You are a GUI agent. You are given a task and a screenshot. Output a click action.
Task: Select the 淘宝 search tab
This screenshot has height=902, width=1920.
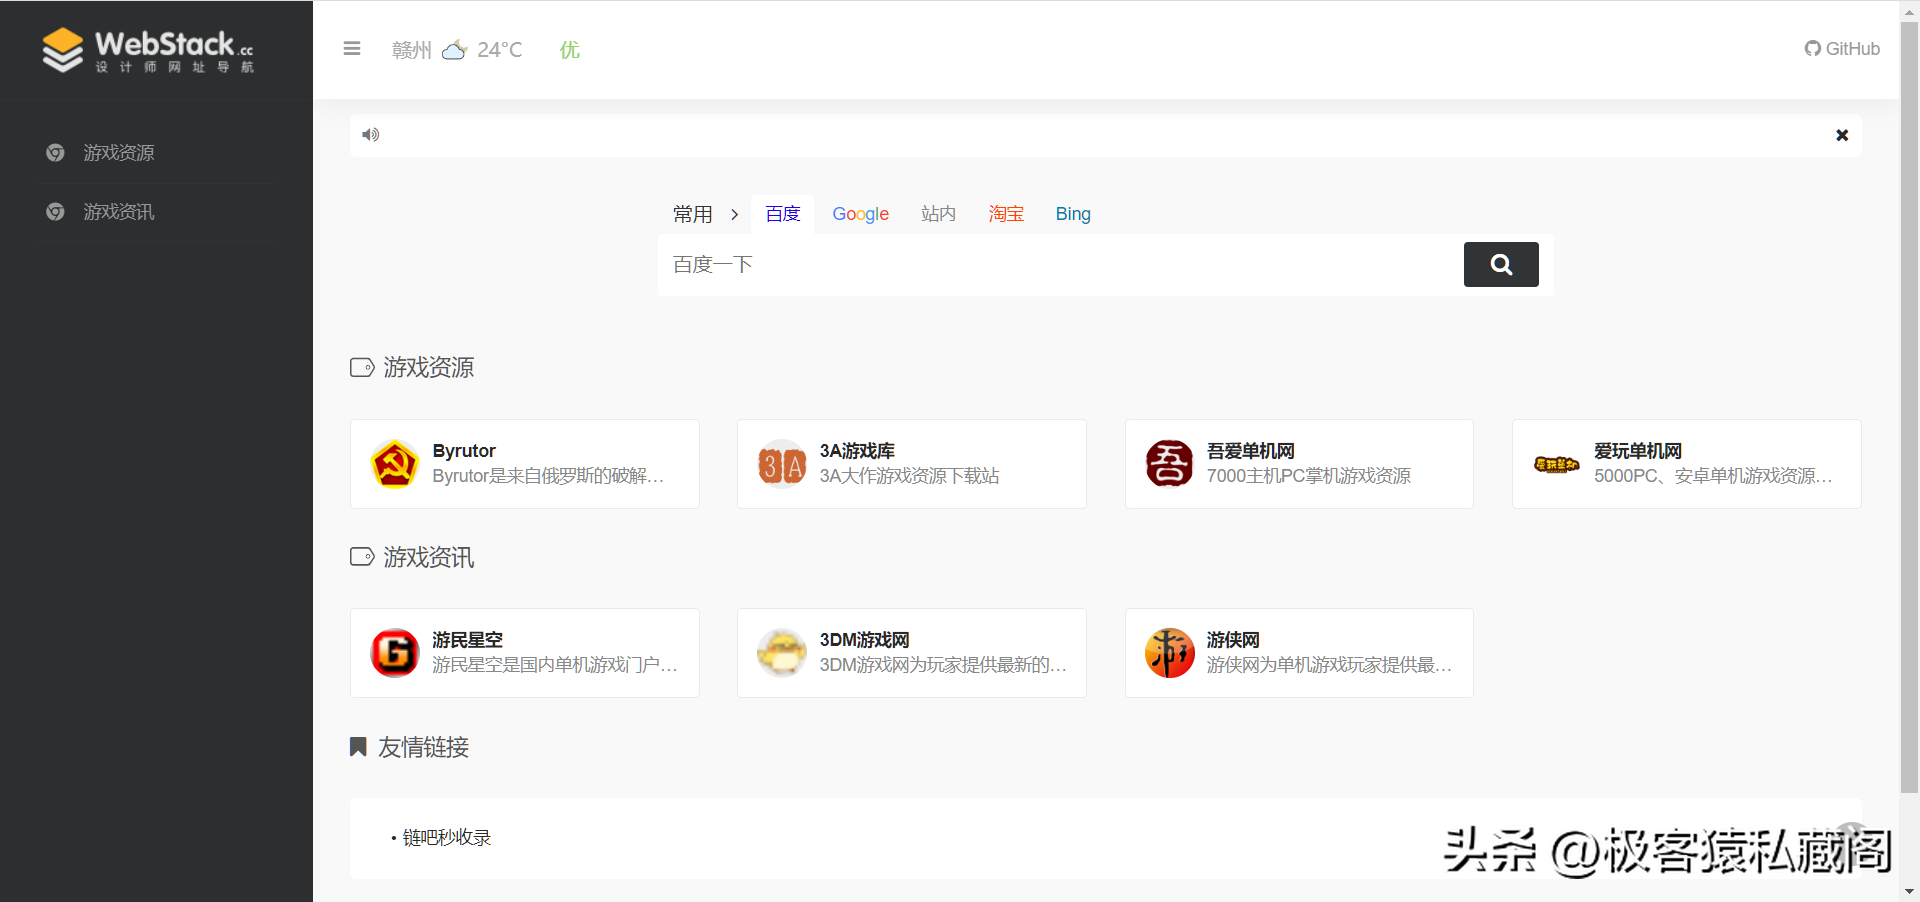(1006, 214)
